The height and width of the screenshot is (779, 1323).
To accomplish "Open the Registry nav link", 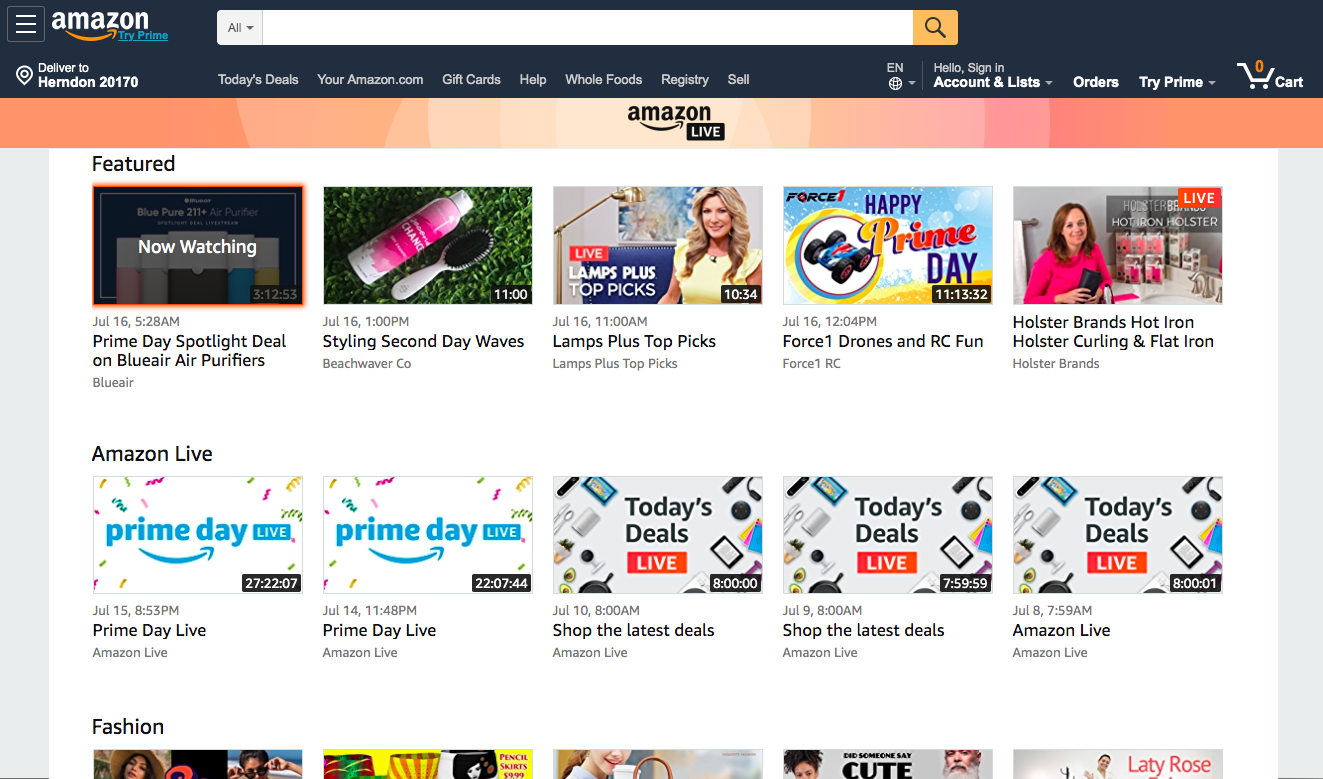I will 685,79.
